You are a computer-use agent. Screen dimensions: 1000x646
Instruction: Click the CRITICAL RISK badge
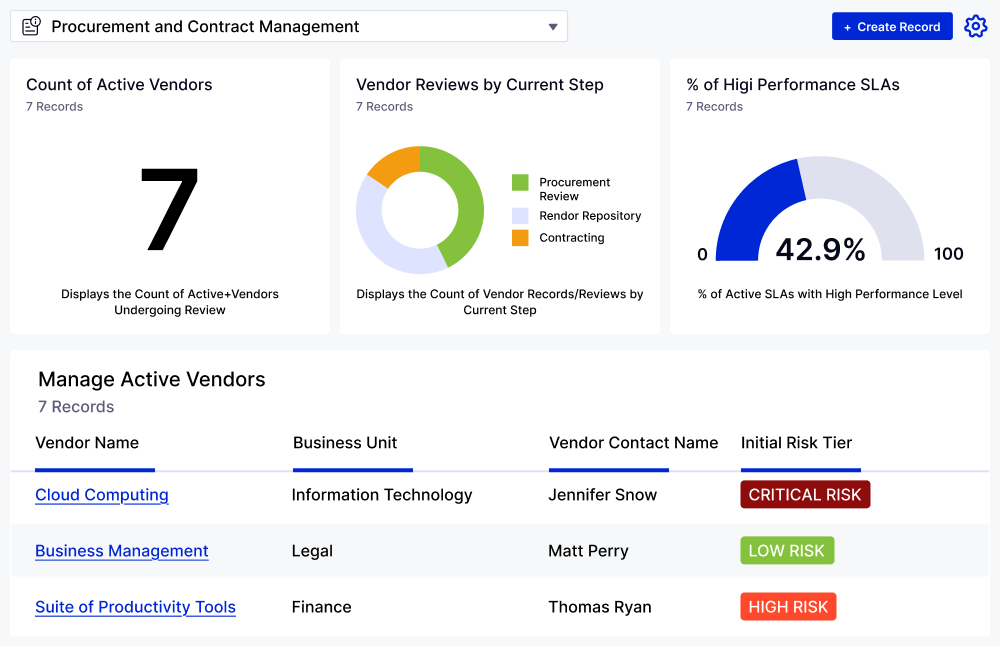[x=805, y=495]
